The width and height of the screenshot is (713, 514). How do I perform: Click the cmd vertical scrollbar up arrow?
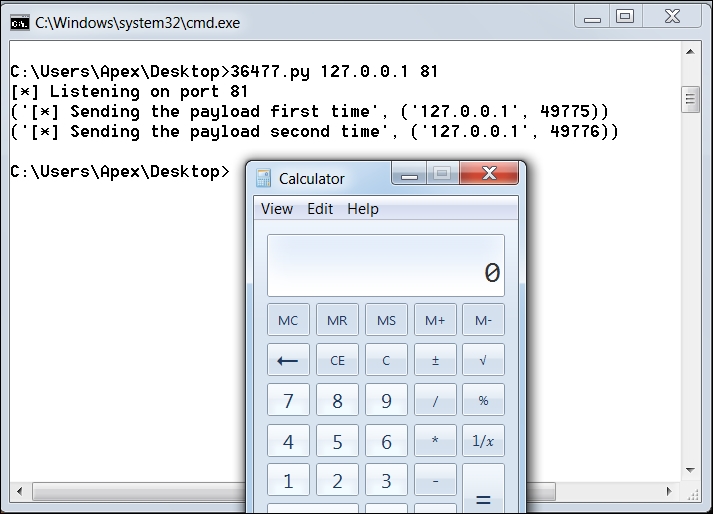click(690, 51)
